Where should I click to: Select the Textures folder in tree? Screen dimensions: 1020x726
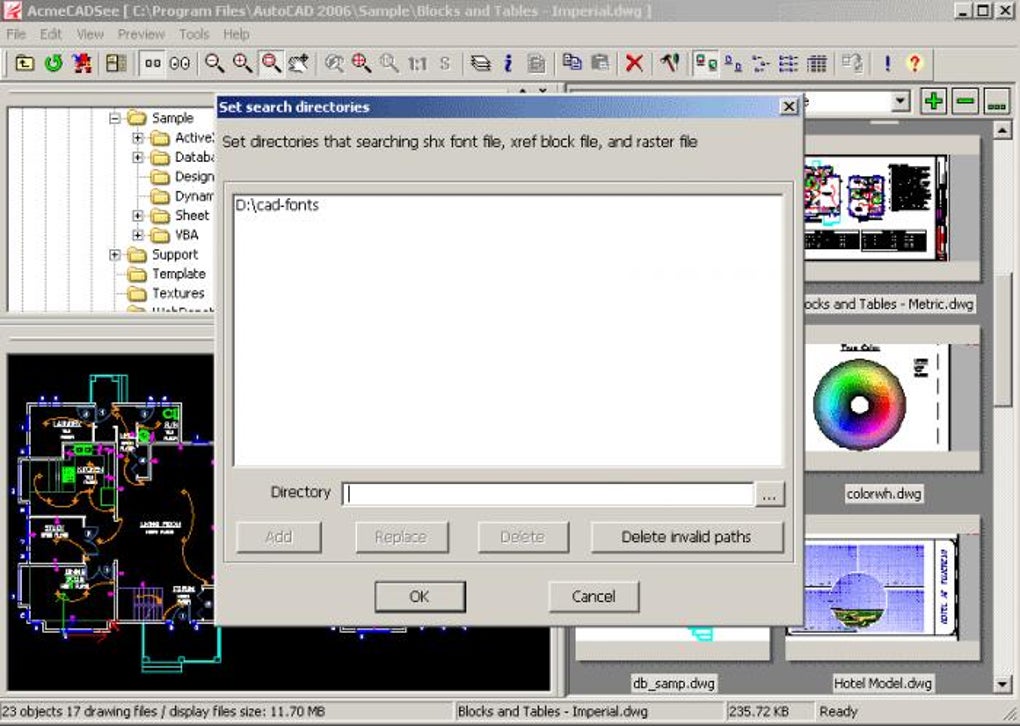coord(178,293)
